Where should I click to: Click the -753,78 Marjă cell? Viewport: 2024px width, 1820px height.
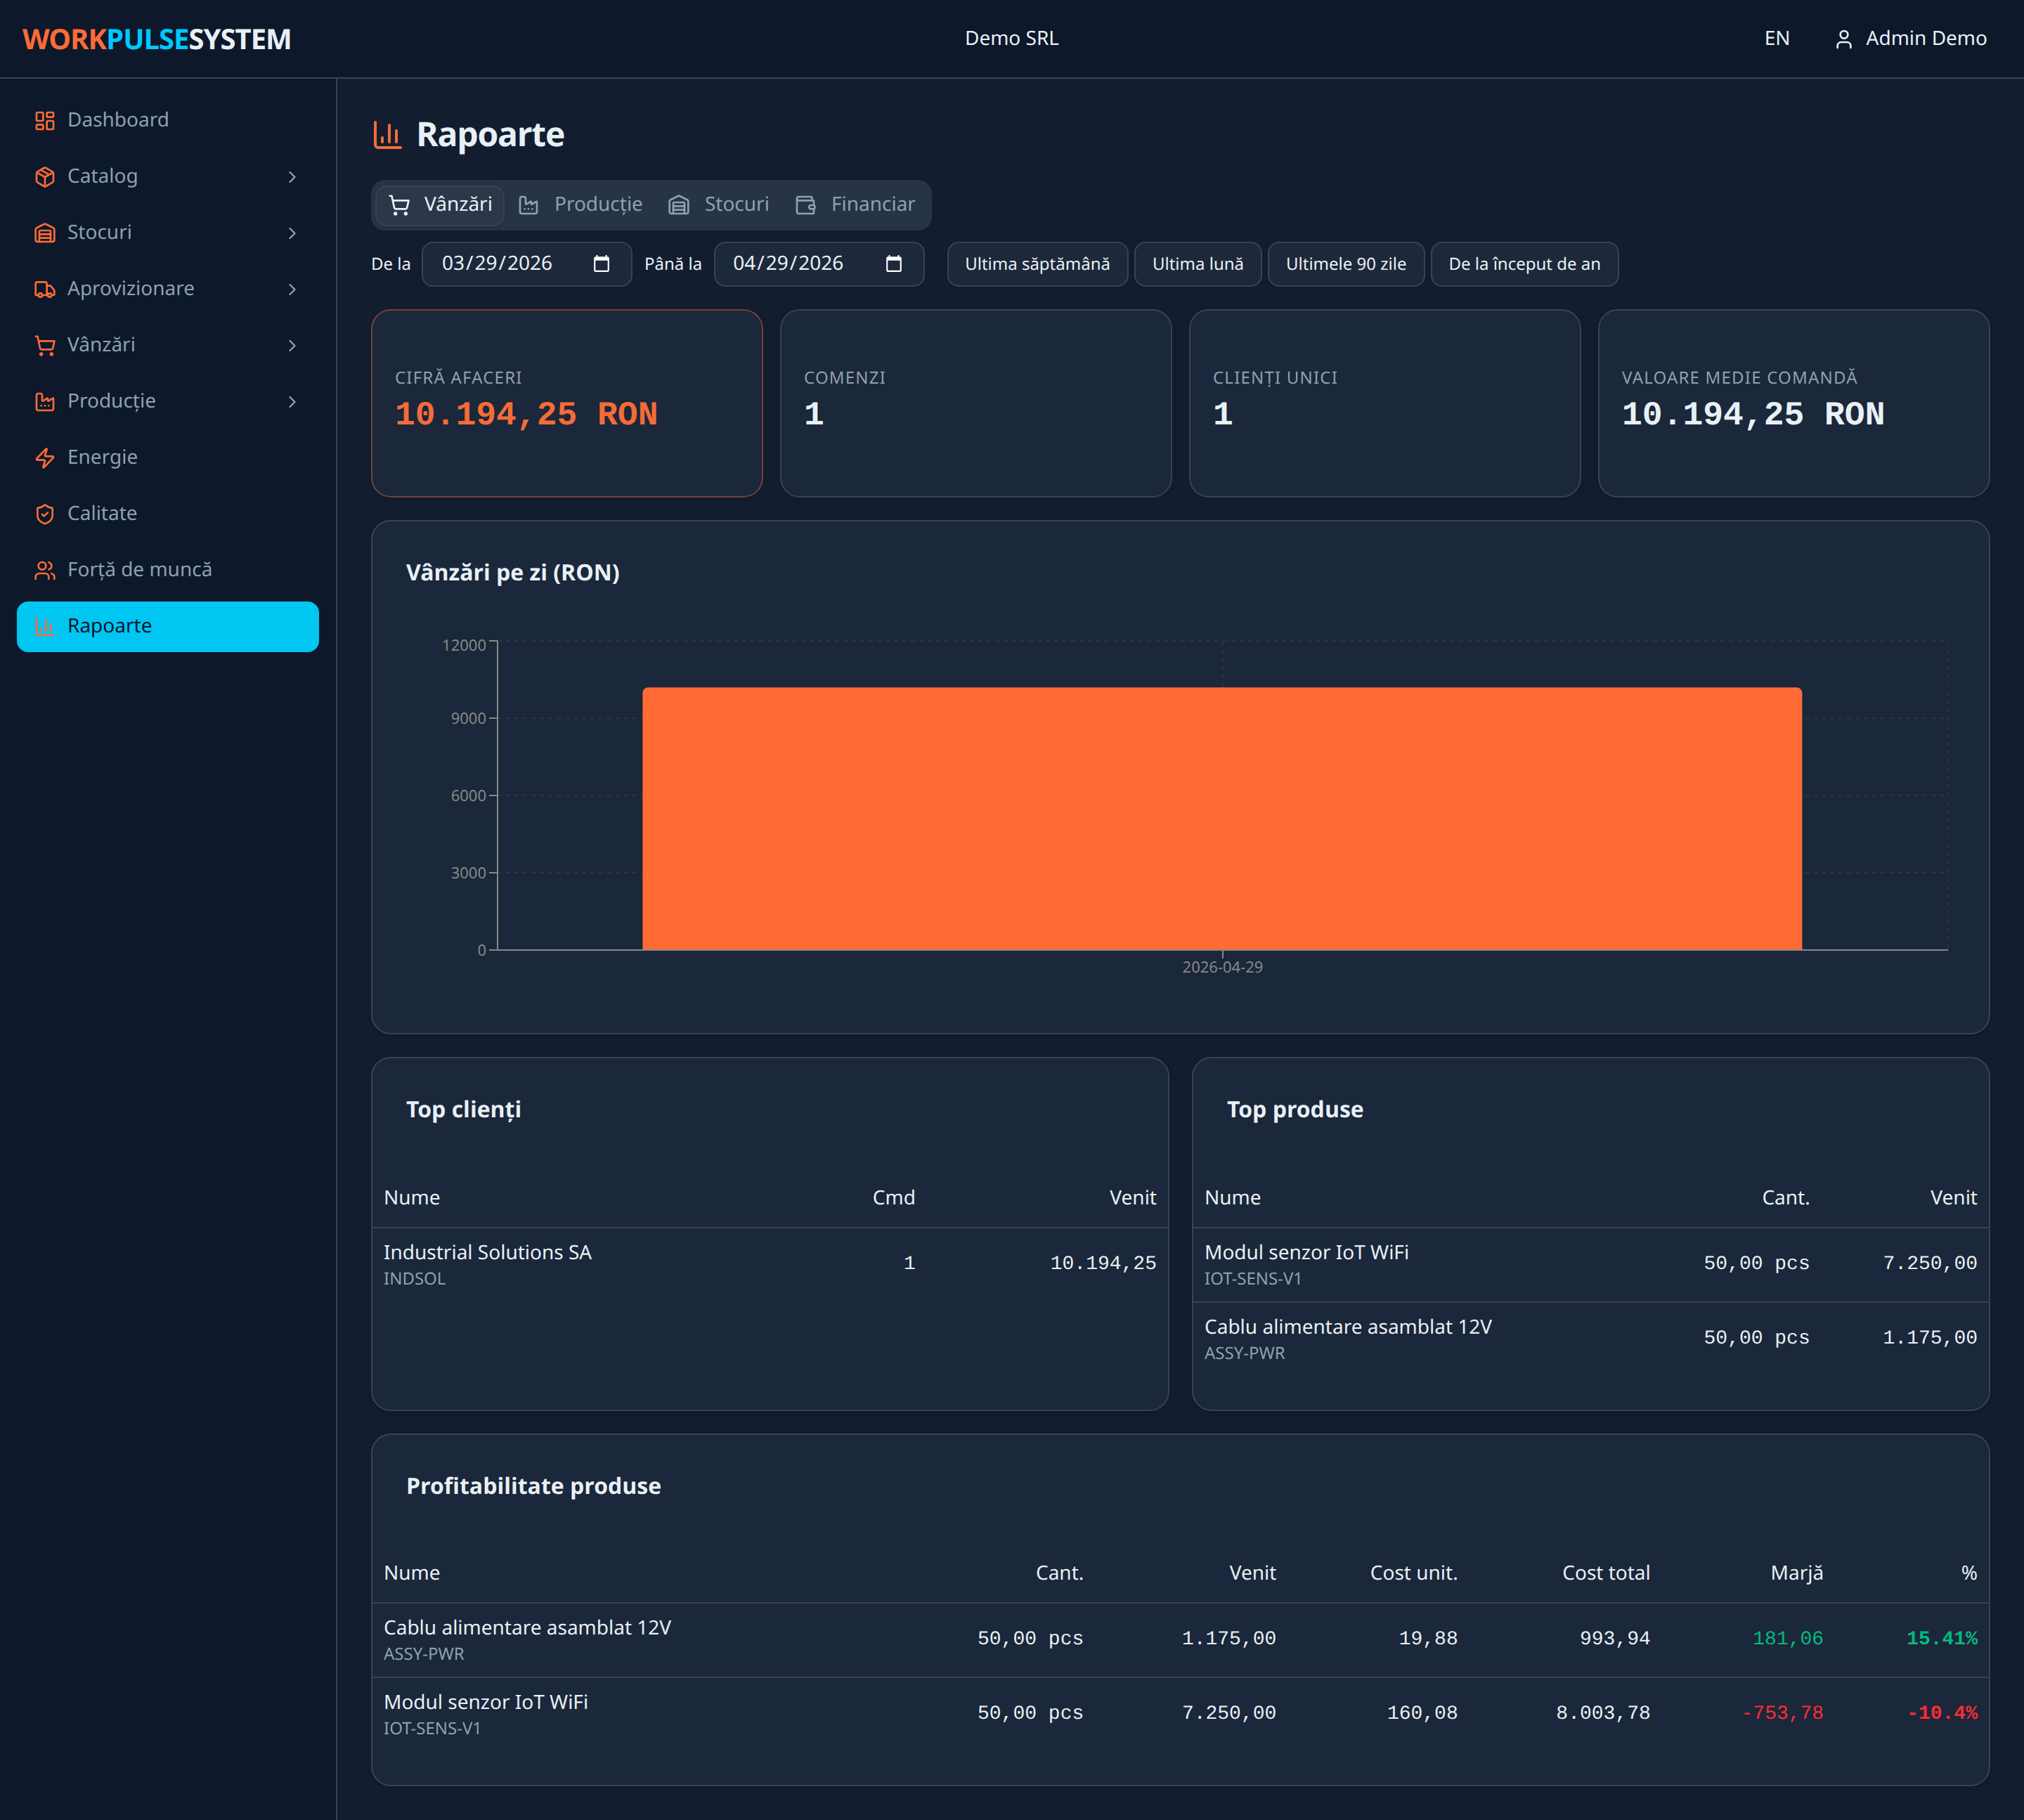1782,1713
